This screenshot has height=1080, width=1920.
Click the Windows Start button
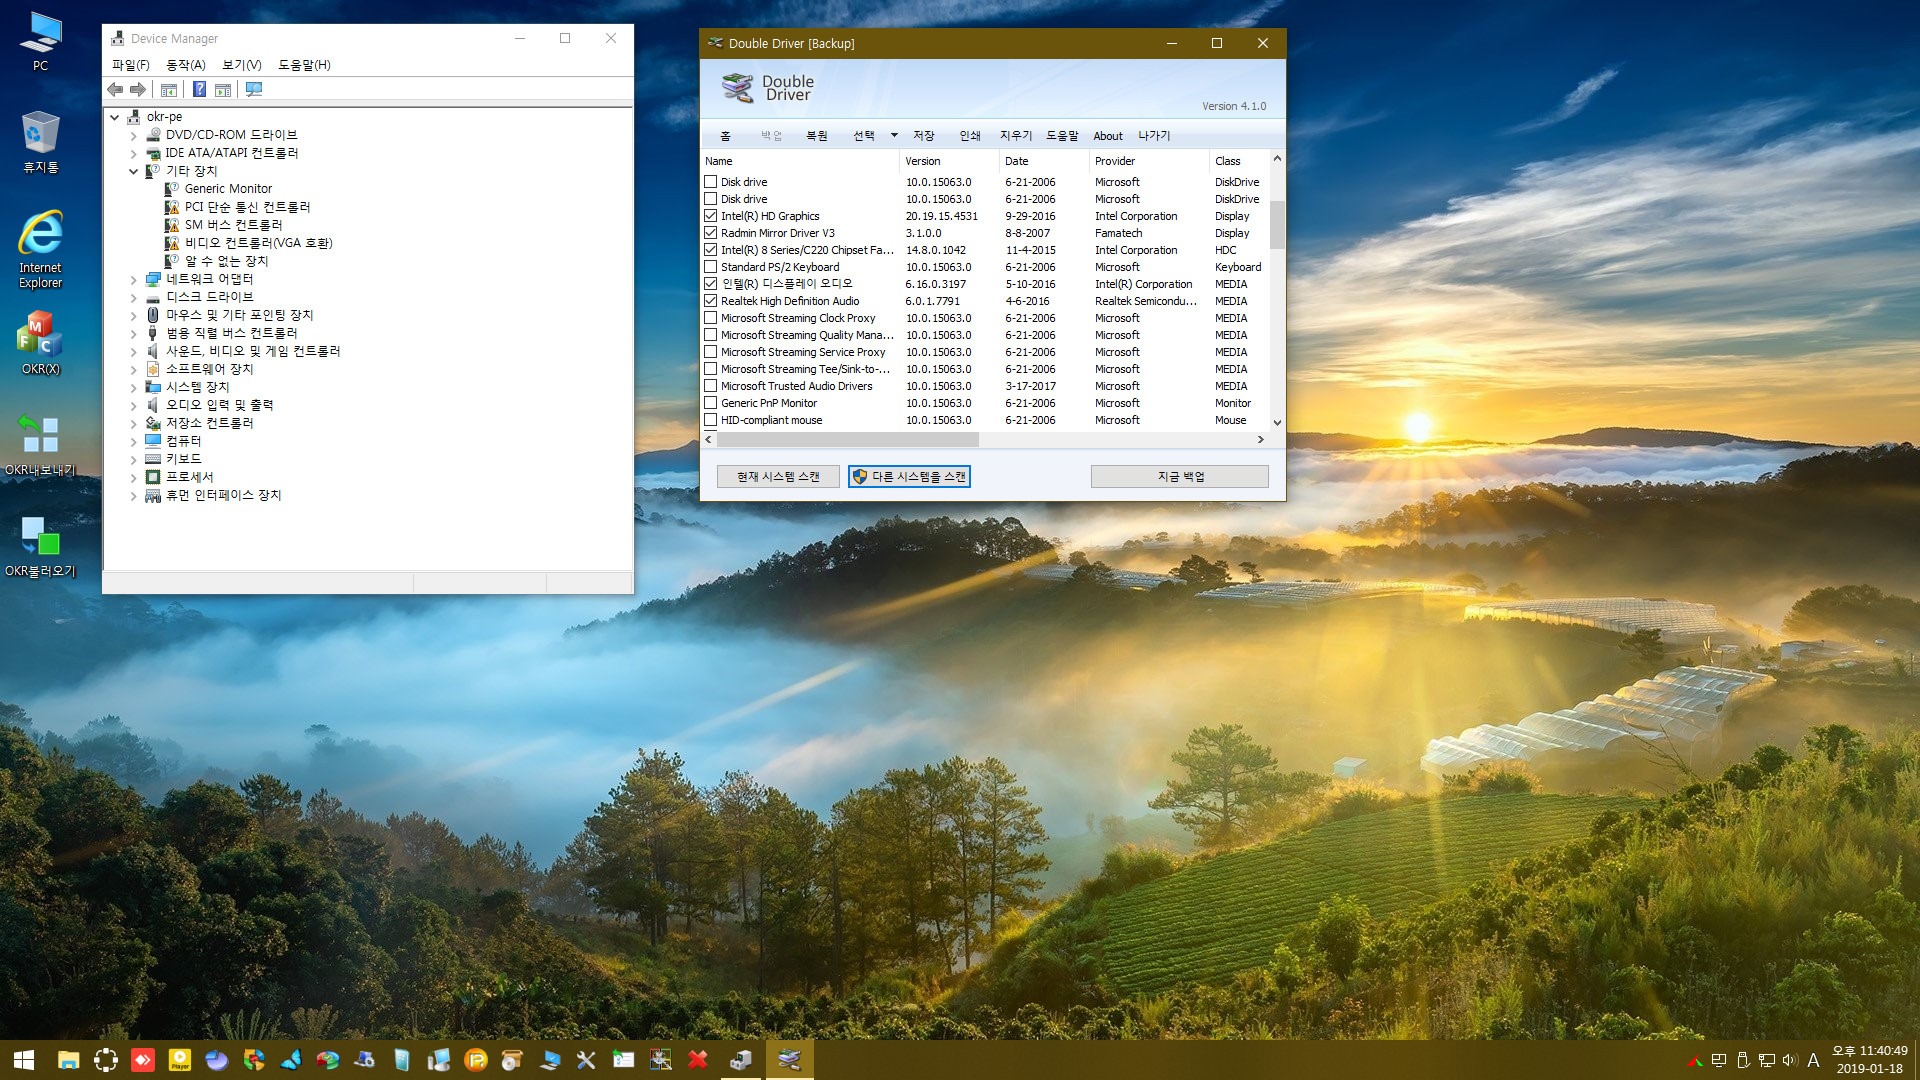24,1060
